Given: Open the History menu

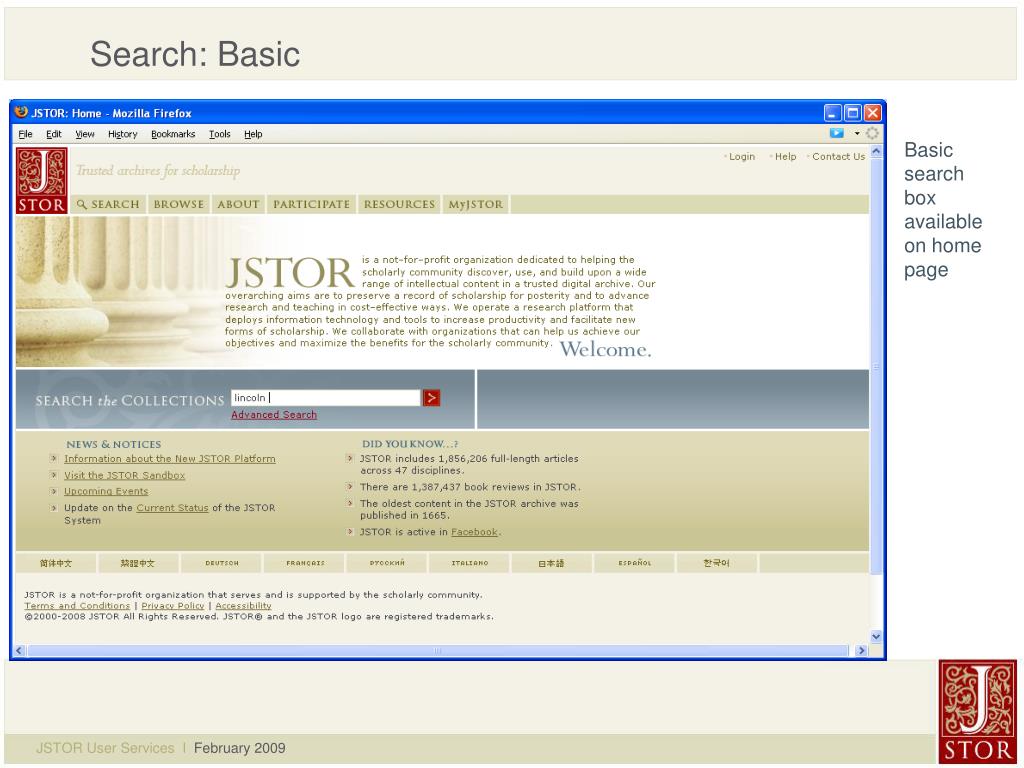Looking at the screenshot, I should coord(123,134).
